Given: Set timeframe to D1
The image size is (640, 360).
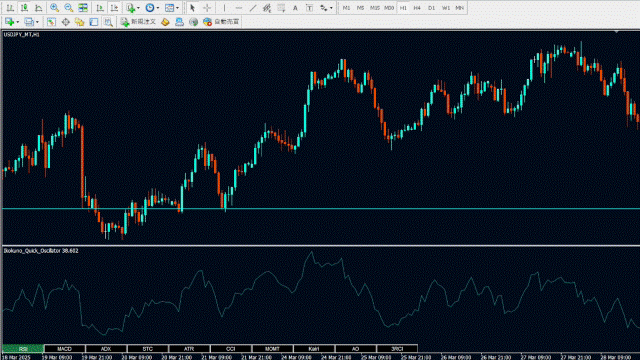Looking at the screenshot, I should tap(431, 8).
